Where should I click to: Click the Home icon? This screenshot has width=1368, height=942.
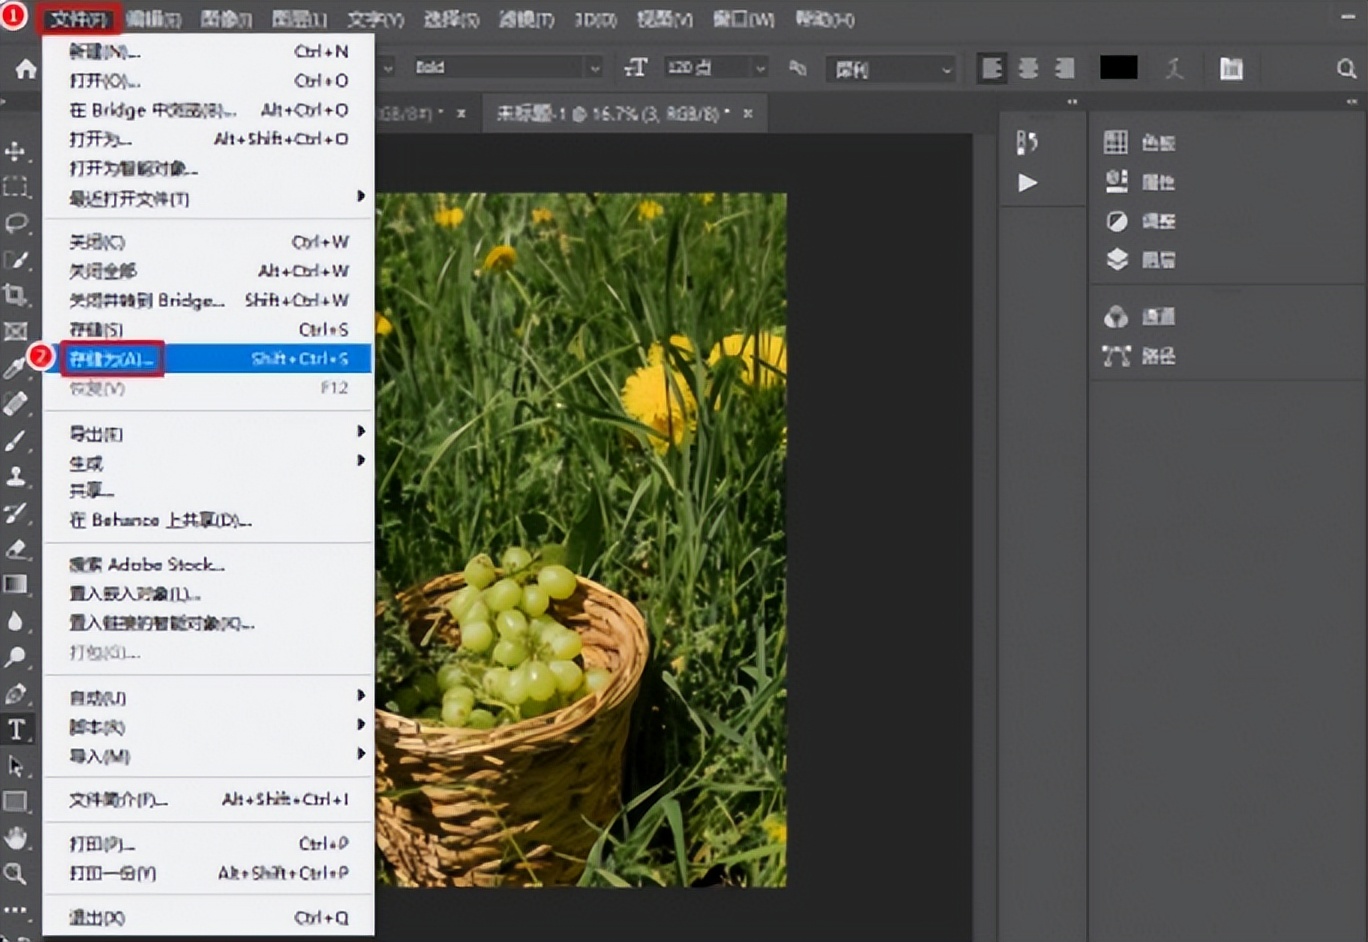pos(26,68)
